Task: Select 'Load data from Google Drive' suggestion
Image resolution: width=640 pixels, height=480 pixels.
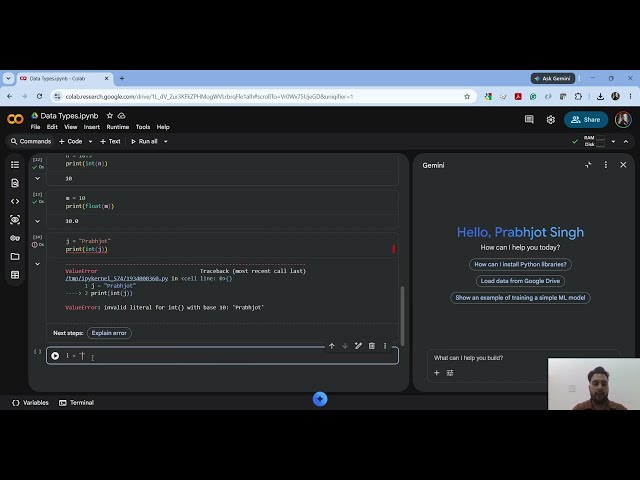Action: click(x=520, y=281)
